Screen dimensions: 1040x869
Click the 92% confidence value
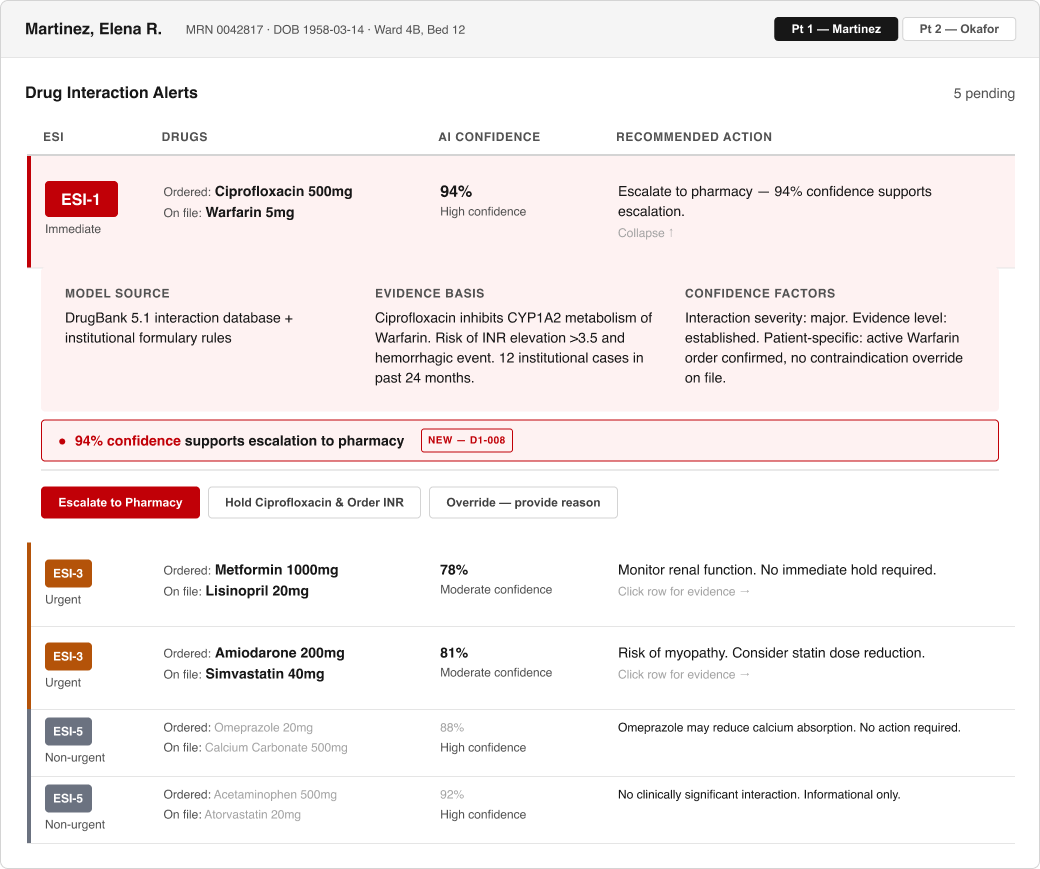[x=452, y=795]
